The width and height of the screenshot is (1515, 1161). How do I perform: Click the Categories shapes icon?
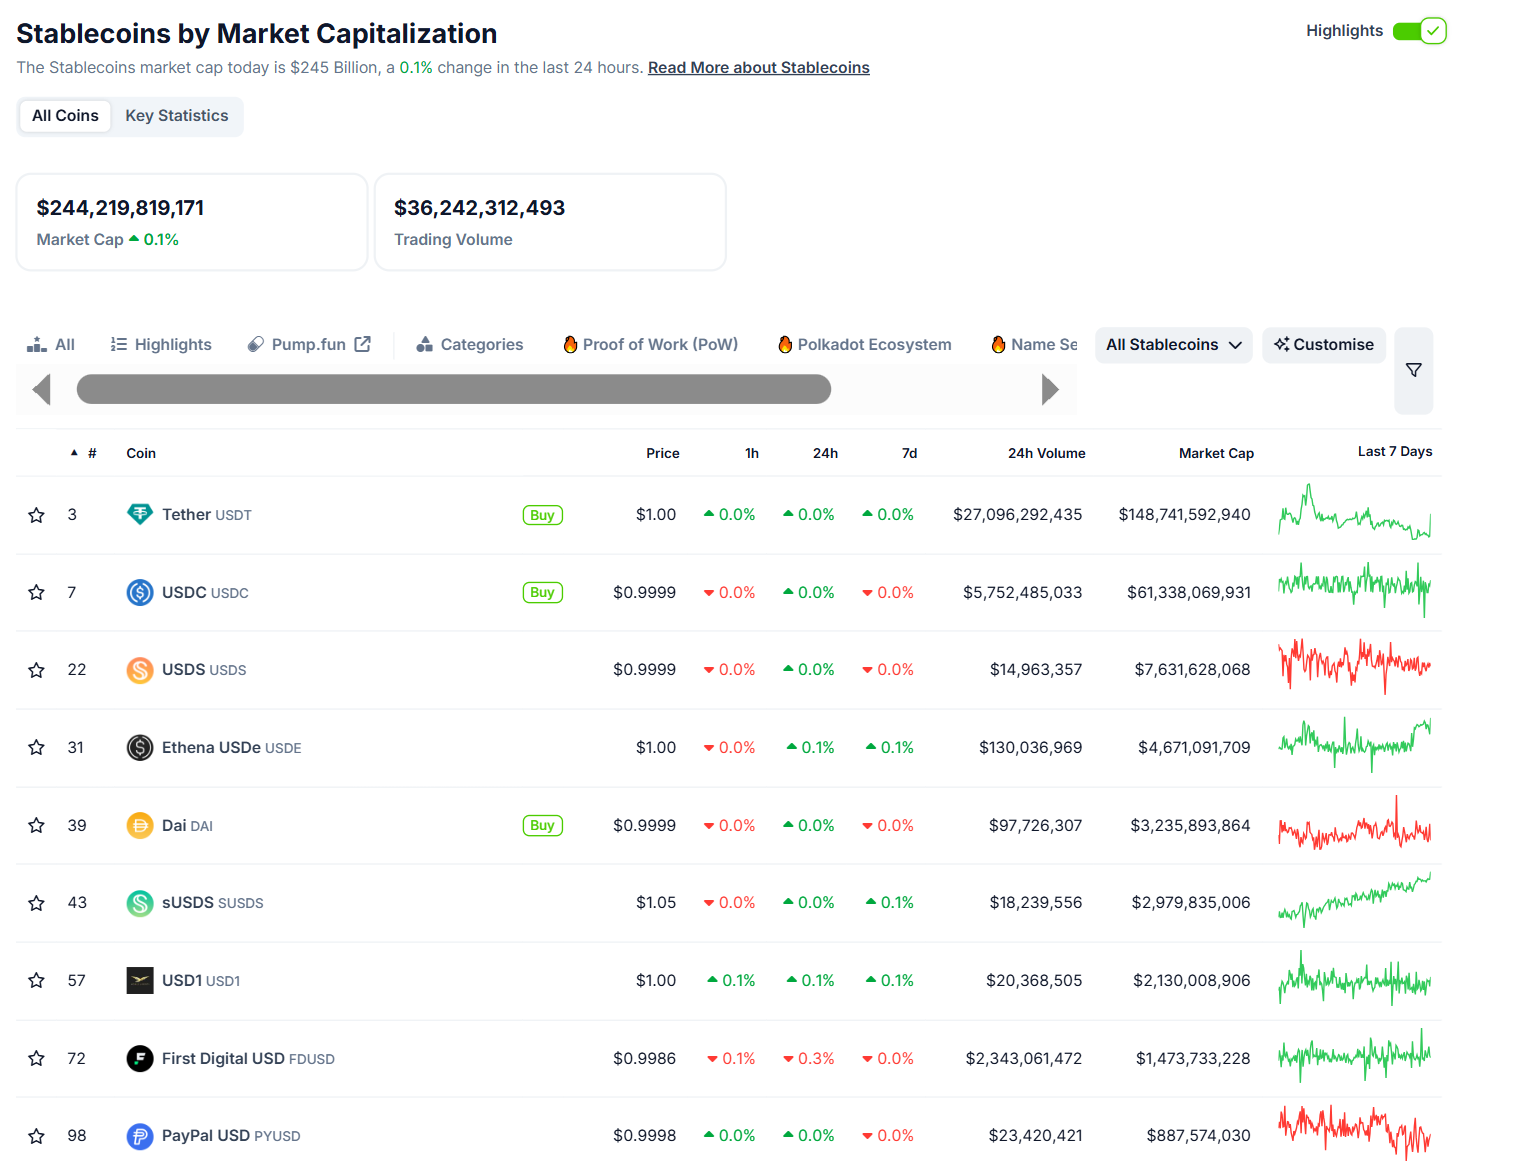pos(424,344)
